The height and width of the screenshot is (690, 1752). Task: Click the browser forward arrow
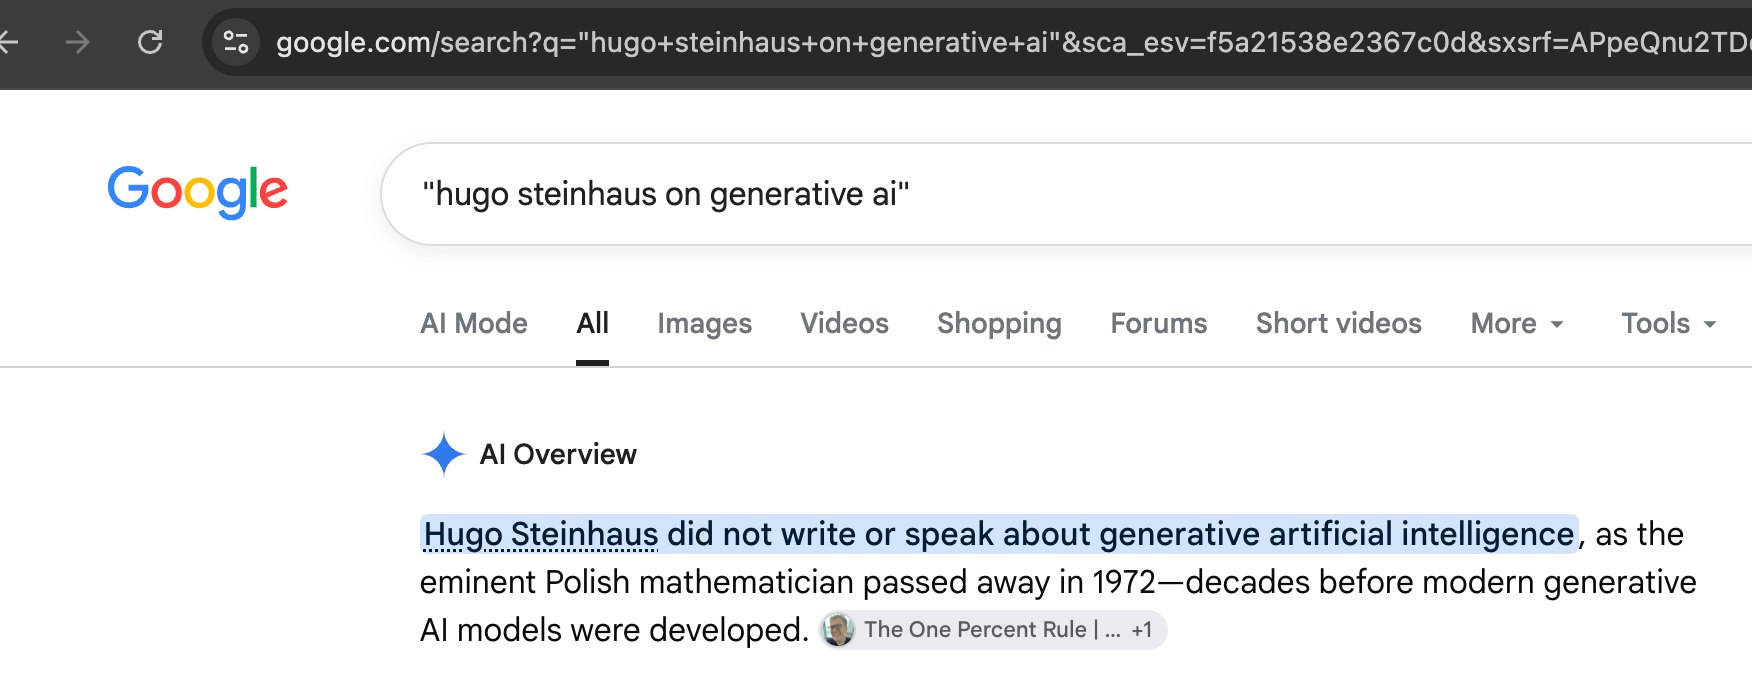click(77, 42)
